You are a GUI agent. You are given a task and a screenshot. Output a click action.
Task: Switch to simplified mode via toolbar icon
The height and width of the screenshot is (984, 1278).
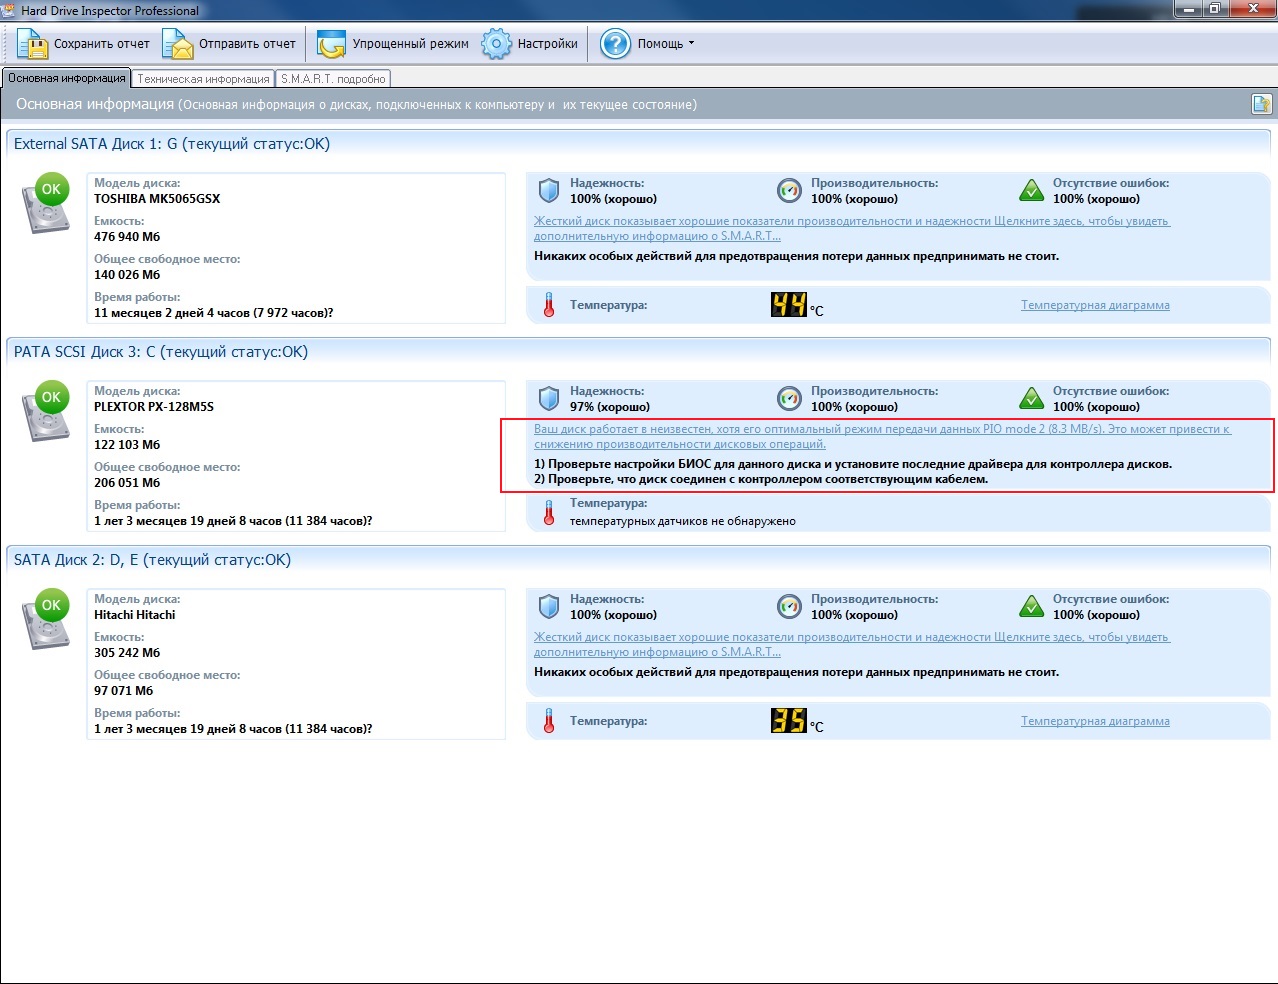[x=331, y=44]
